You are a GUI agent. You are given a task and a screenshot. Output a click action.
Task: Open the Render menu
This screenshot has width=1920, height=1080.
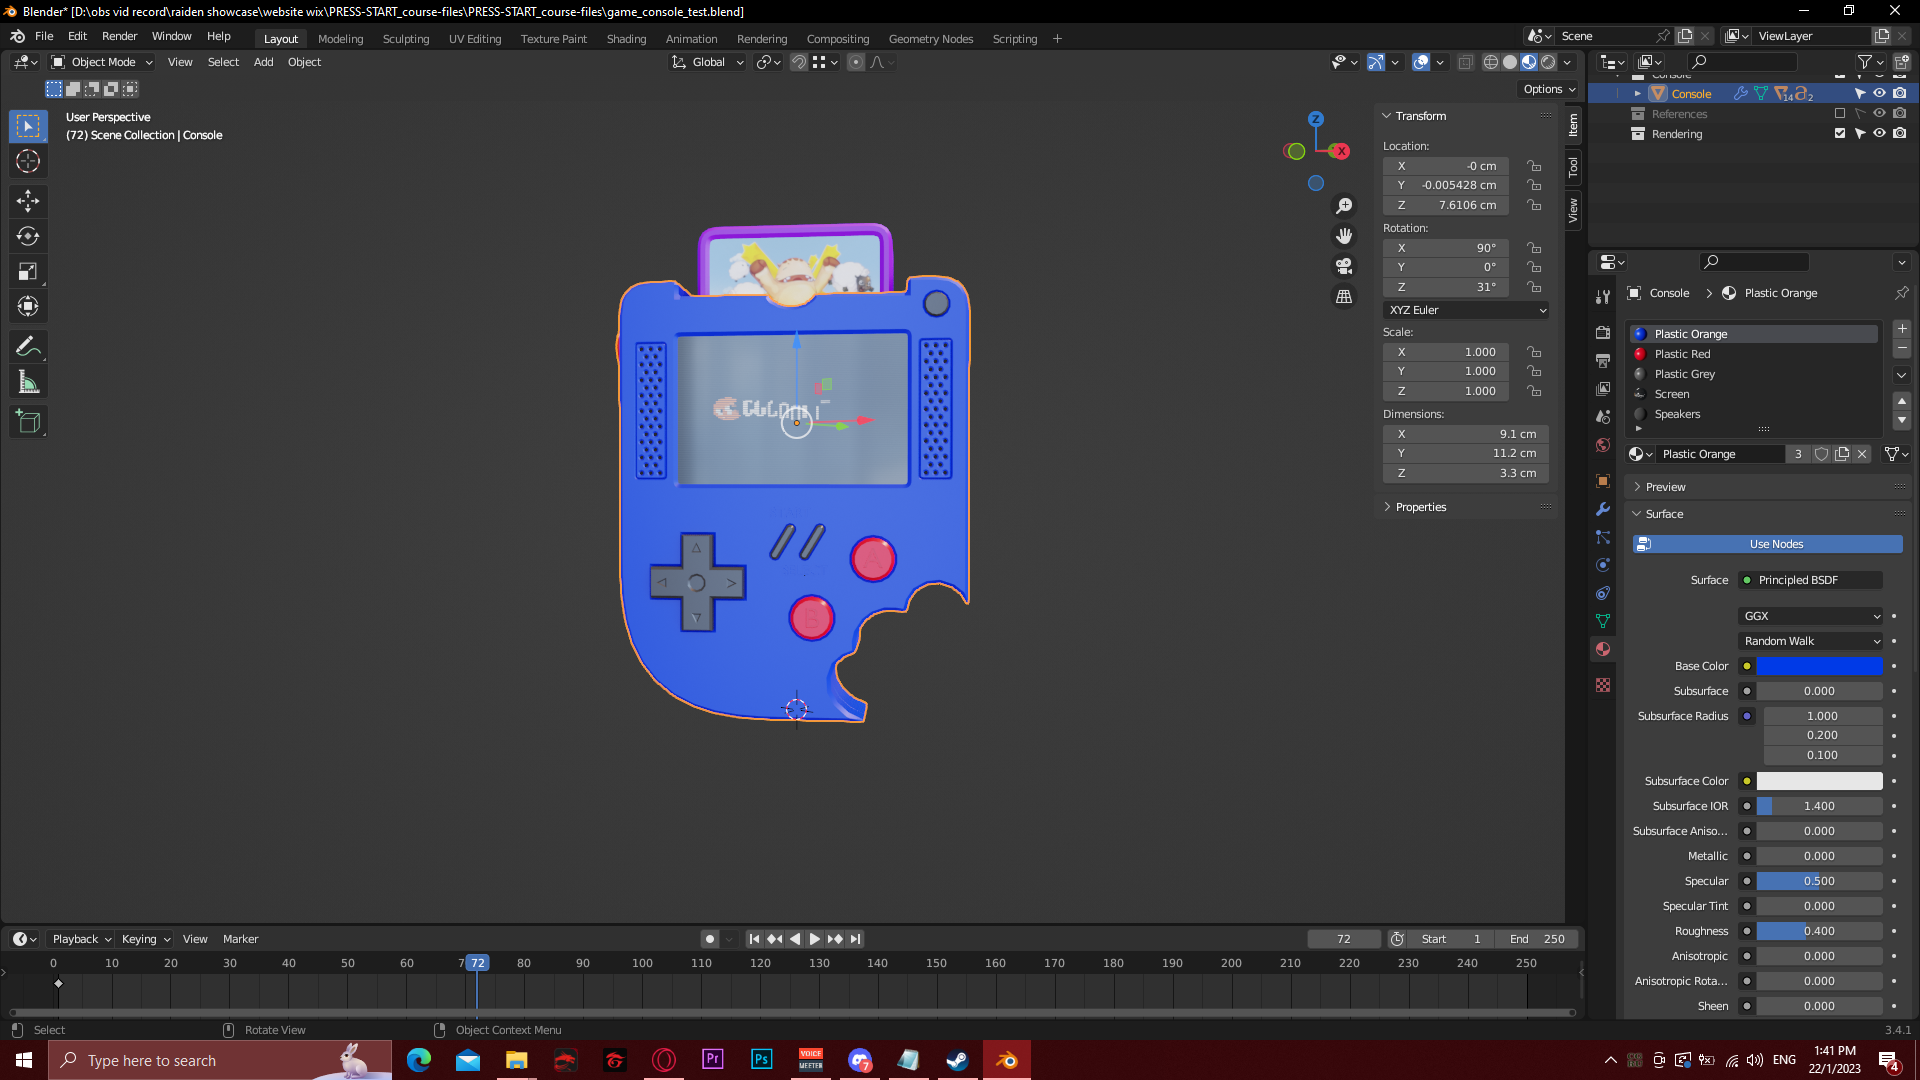(119, 36)
